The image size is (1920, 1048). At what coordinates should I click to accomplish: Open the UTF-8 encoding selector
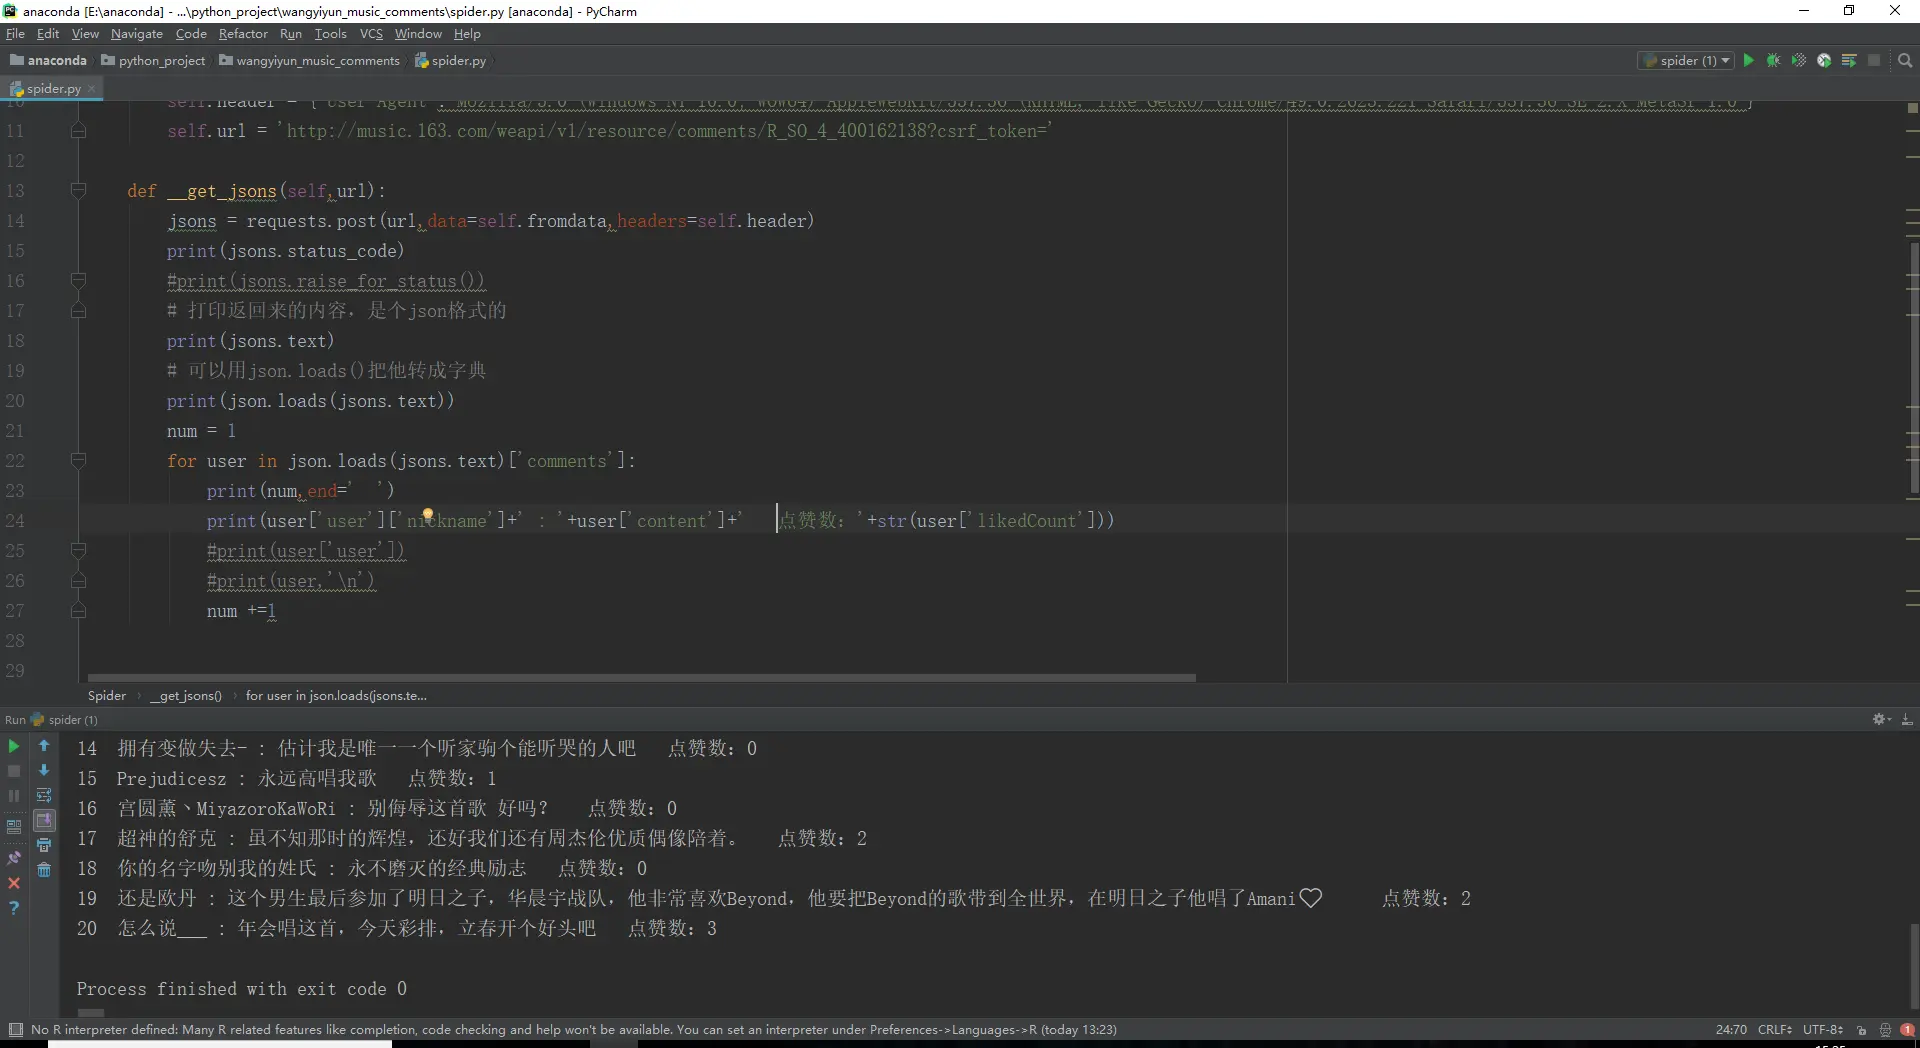[x=1823, y=1029]
